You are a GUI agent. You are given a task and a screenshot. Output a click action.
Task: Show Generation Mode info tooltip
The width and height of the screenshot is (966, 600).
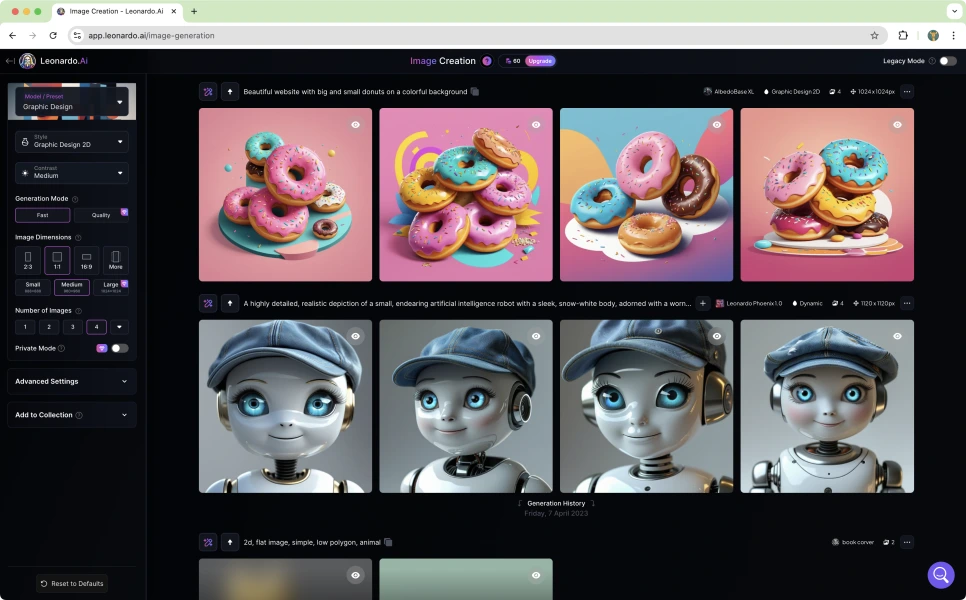coord(75,199)
